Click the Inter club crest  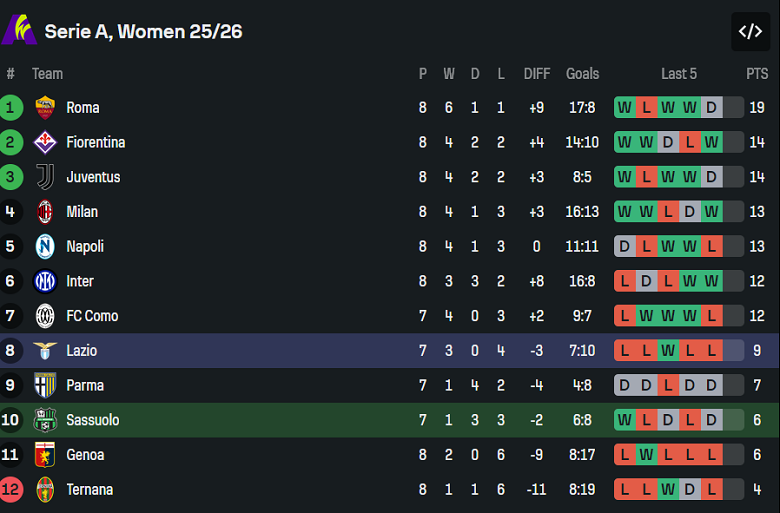[45, 281]
